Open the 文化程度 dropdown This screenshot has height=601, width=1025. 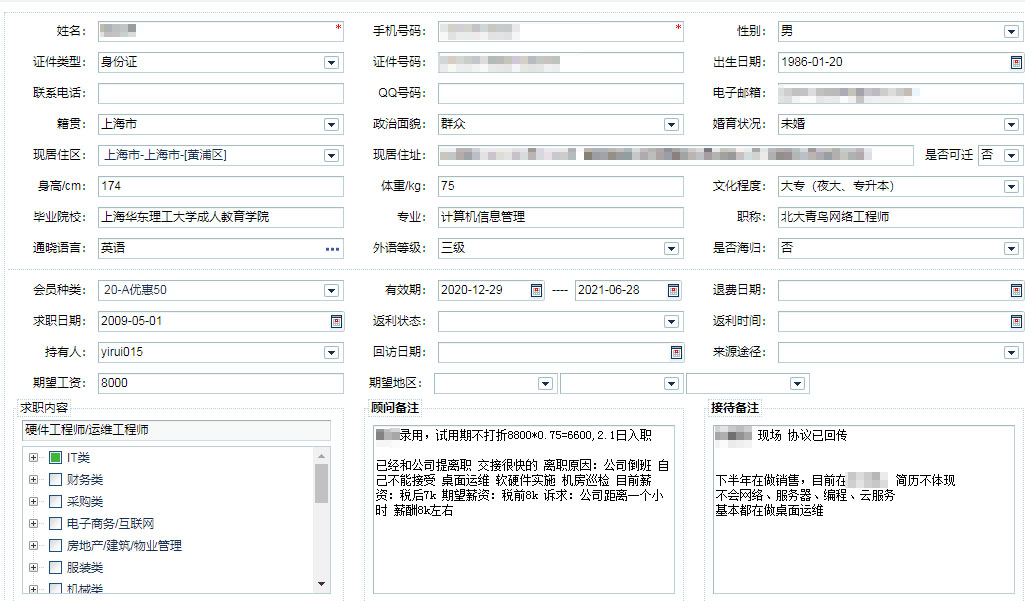1011,186
